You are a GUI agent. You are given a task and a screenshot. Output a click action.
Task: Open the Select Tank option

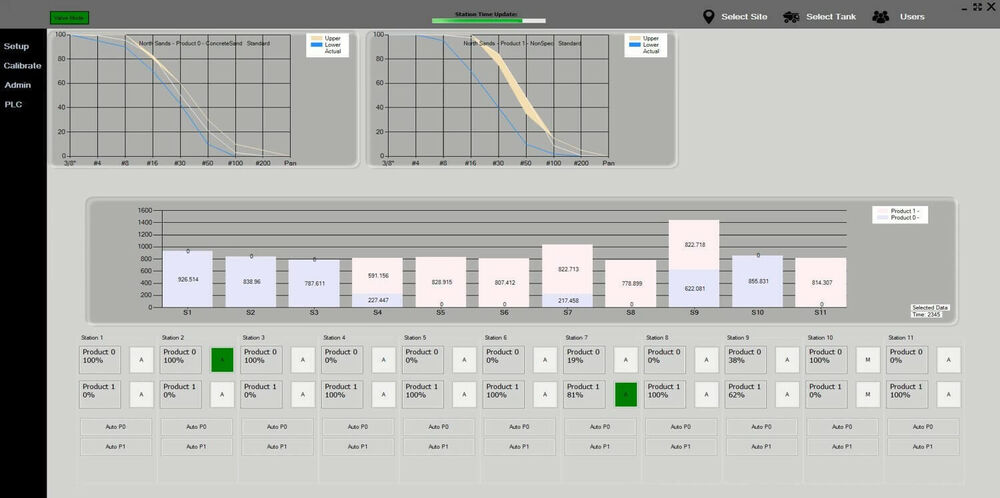[x=831, y=17]
